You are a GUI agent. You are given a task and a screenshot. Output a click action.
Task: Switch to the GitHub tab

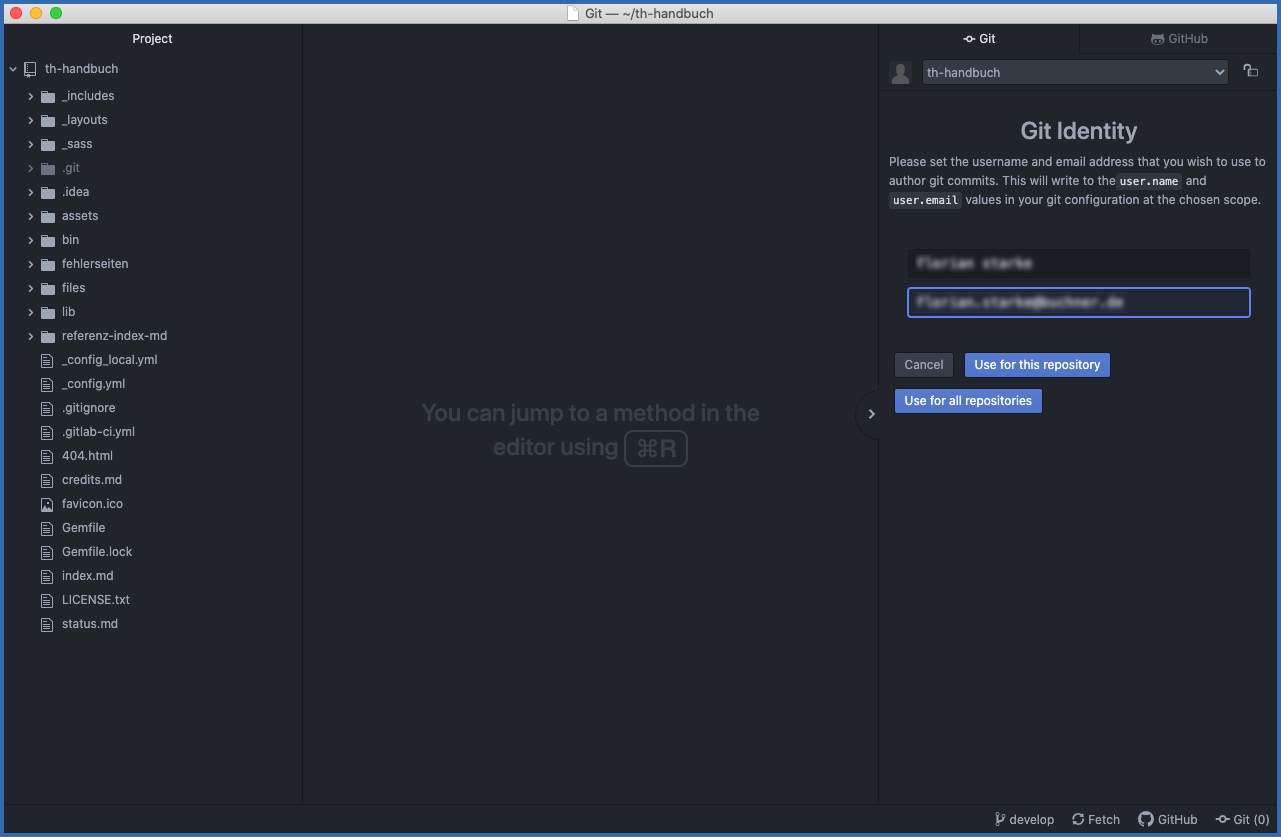[1179, 38]
